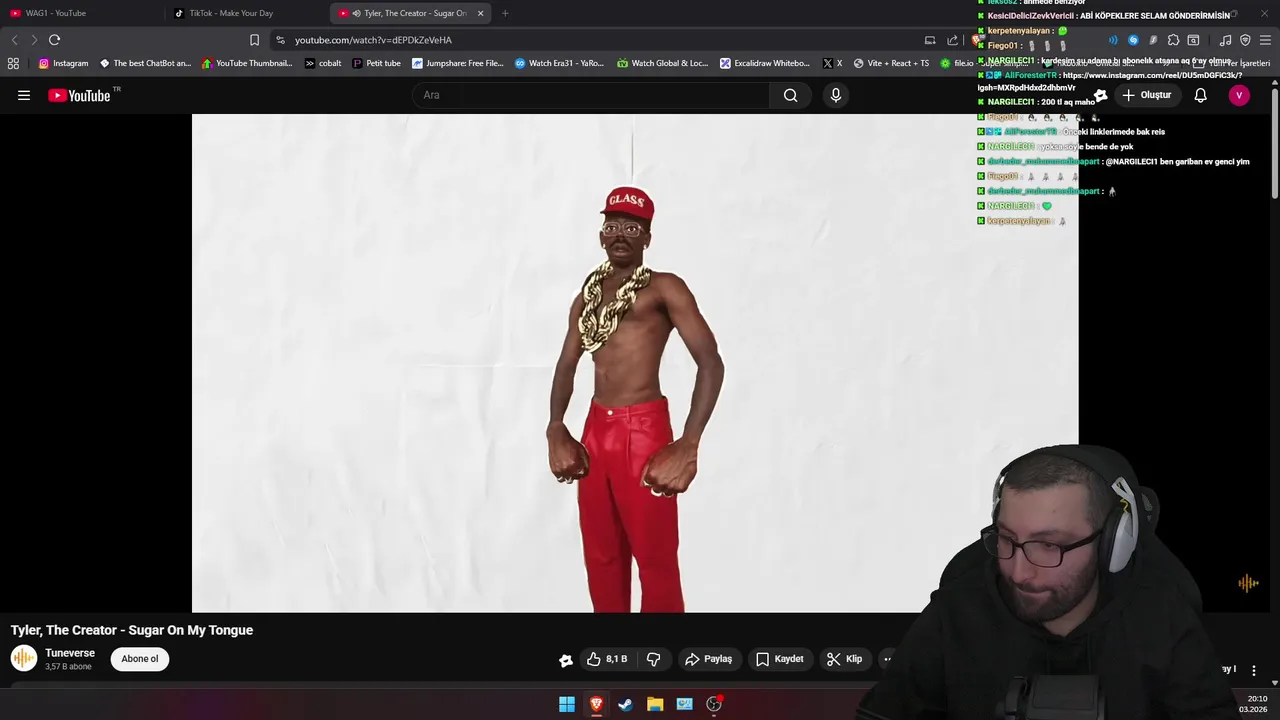This screenshot has width=1280, height=720.
Task: Save video with Kaydet button
Action: 780,659
